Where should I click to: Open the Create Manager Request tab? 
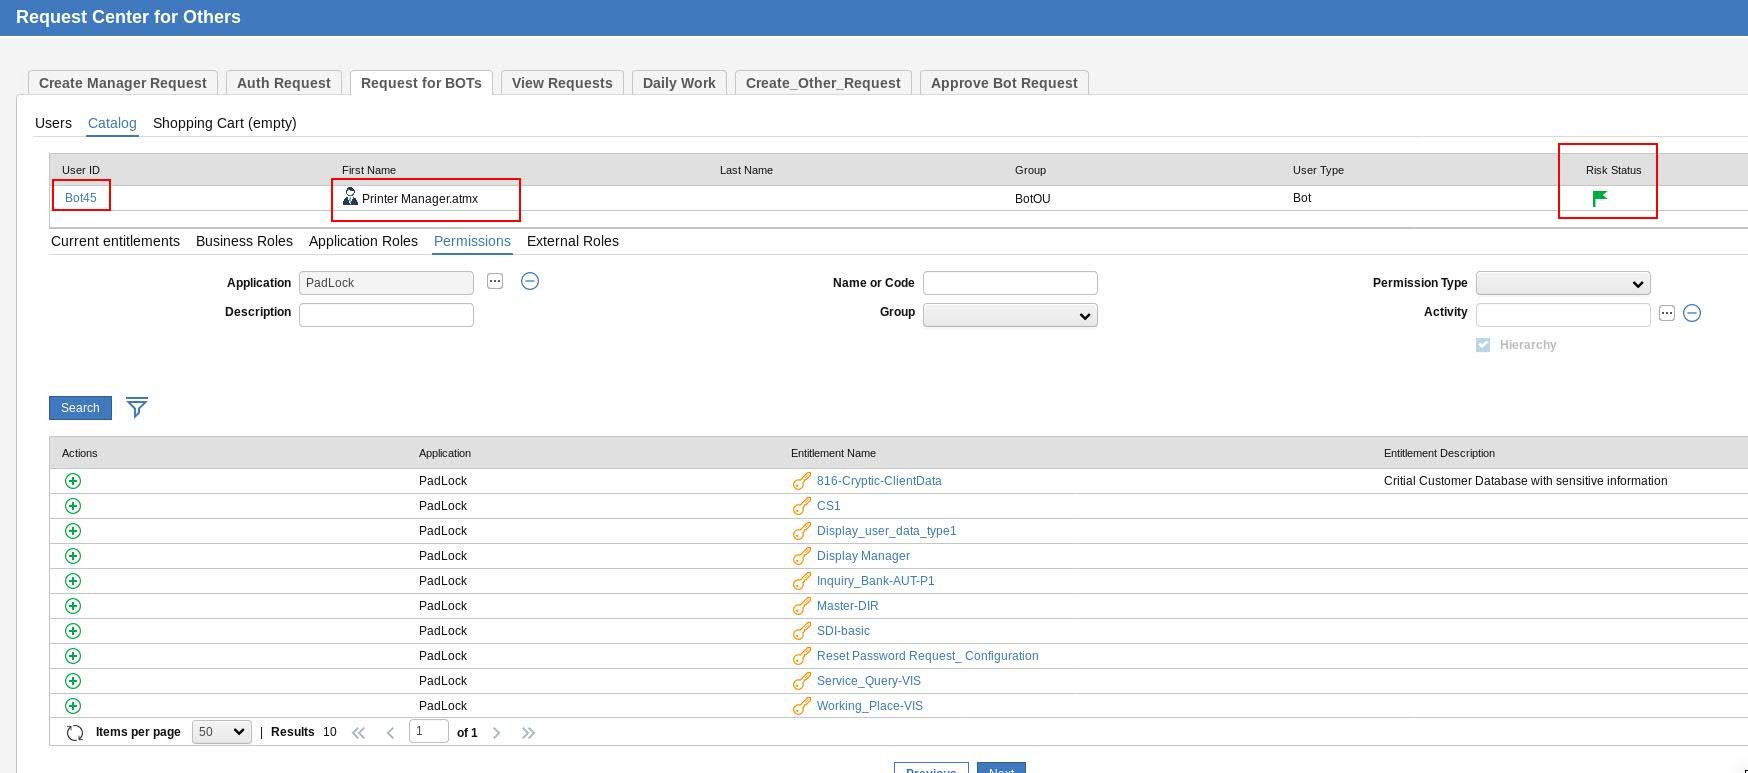click(x=123, y=83)
